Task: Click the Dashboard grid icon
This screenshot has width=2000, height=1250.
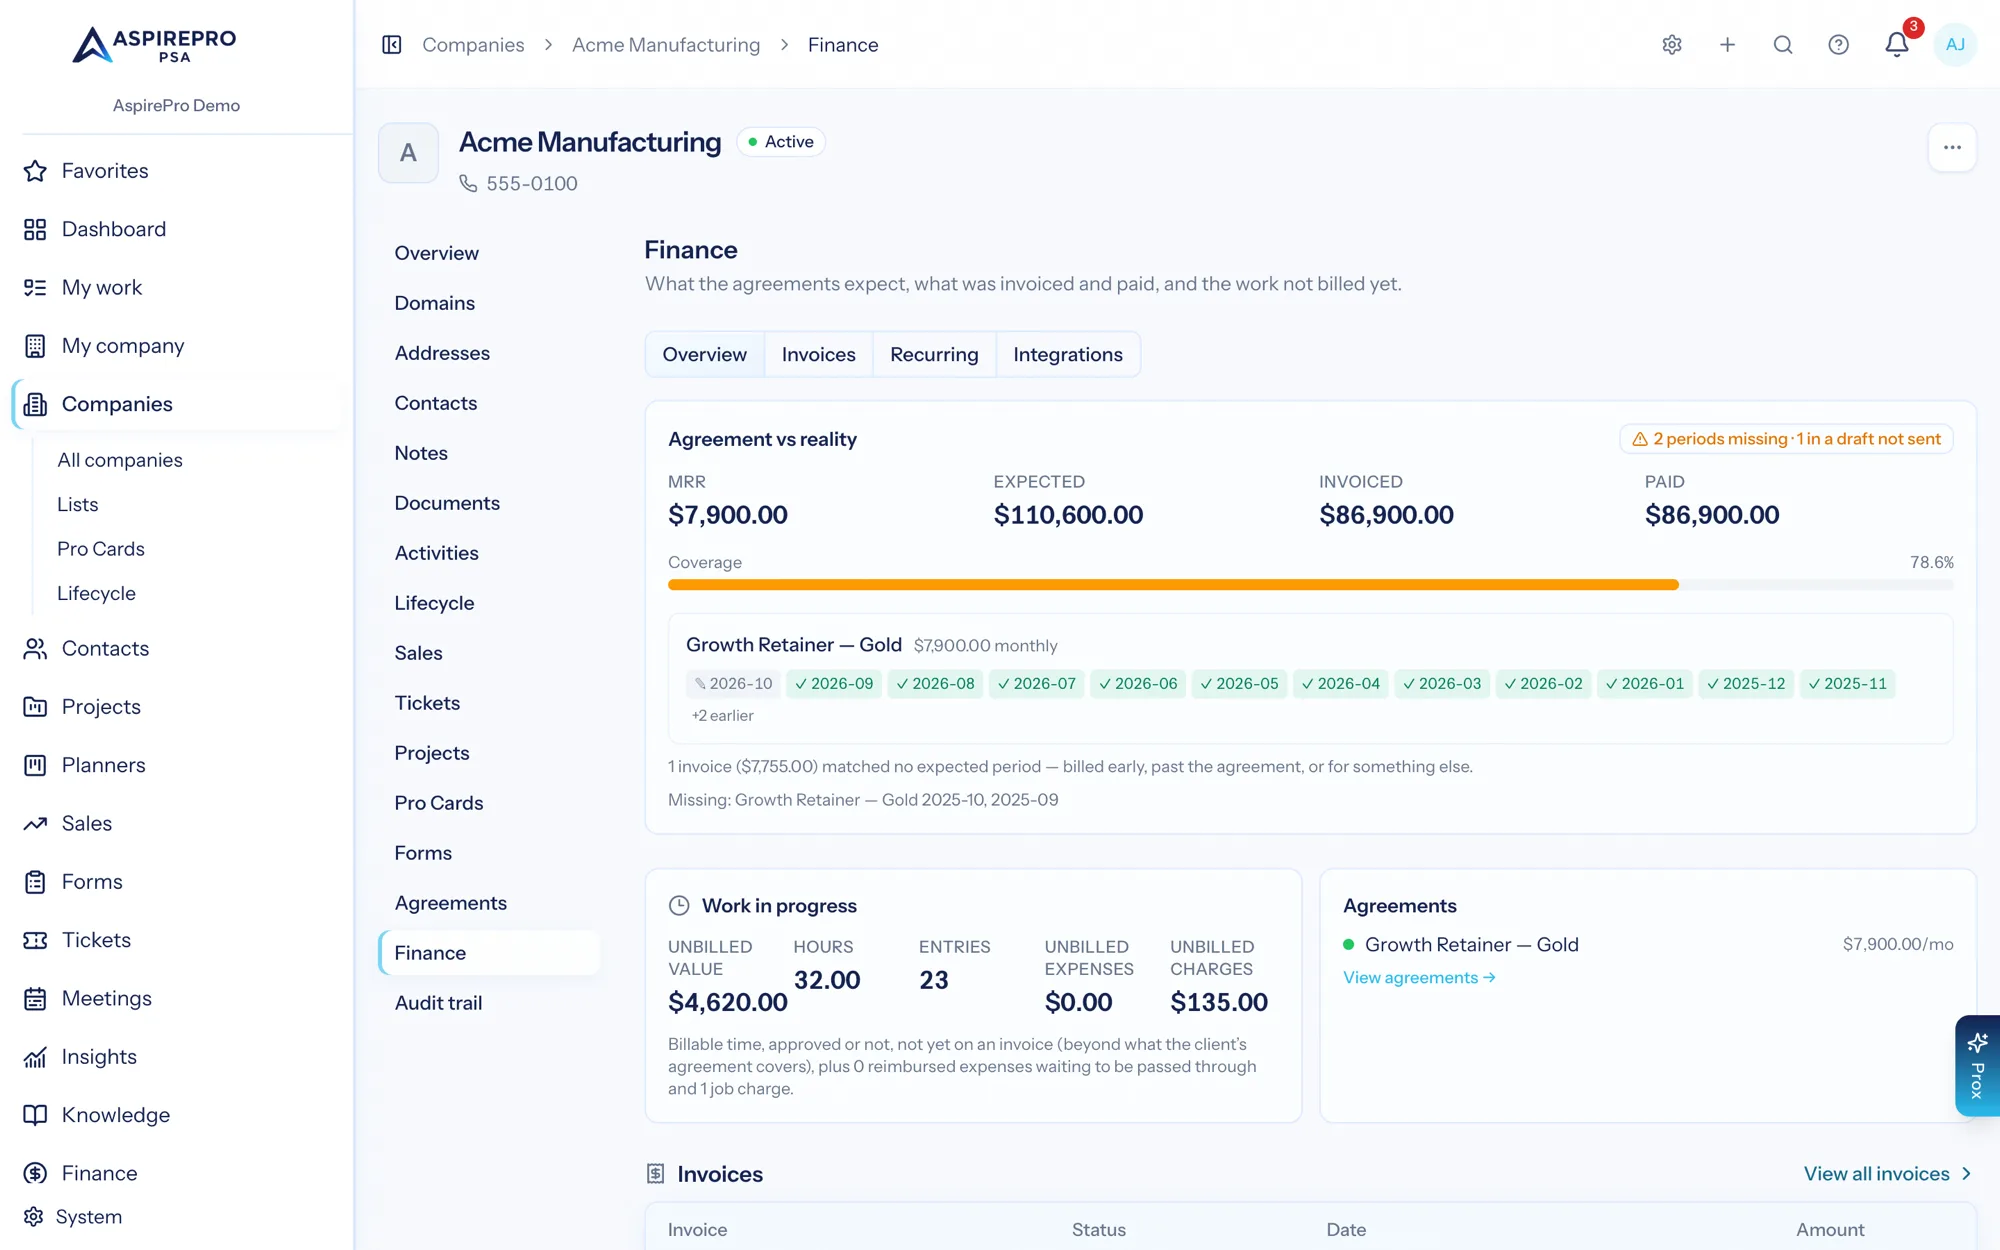Action: 35,229
